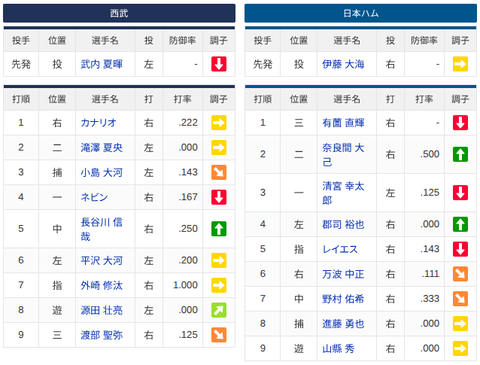Open player page for 山縣 秀
Screen dimensions: 480x365
pyautogui.click(x=338, y=348)
